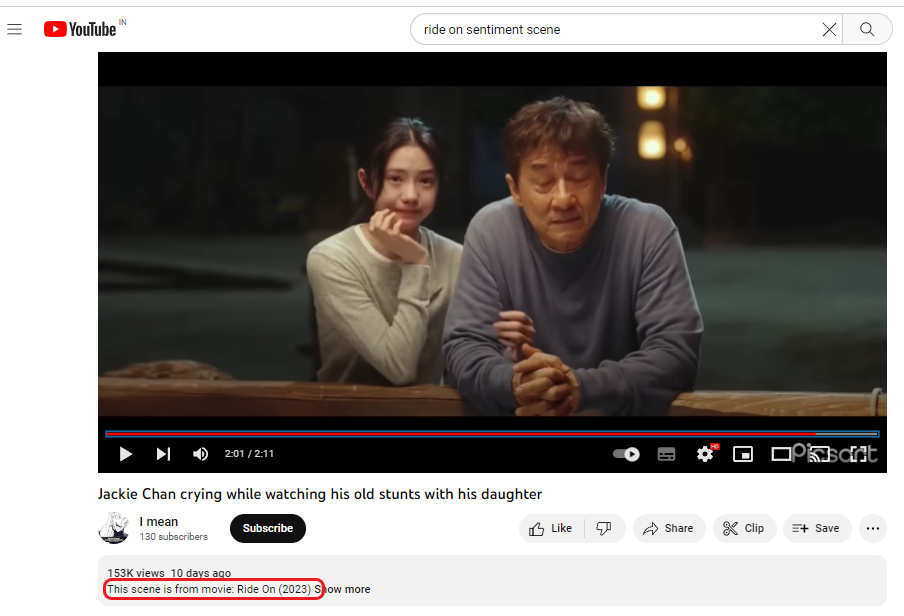Mute the video volume
904x616 pixels.
tap(200, 454)
